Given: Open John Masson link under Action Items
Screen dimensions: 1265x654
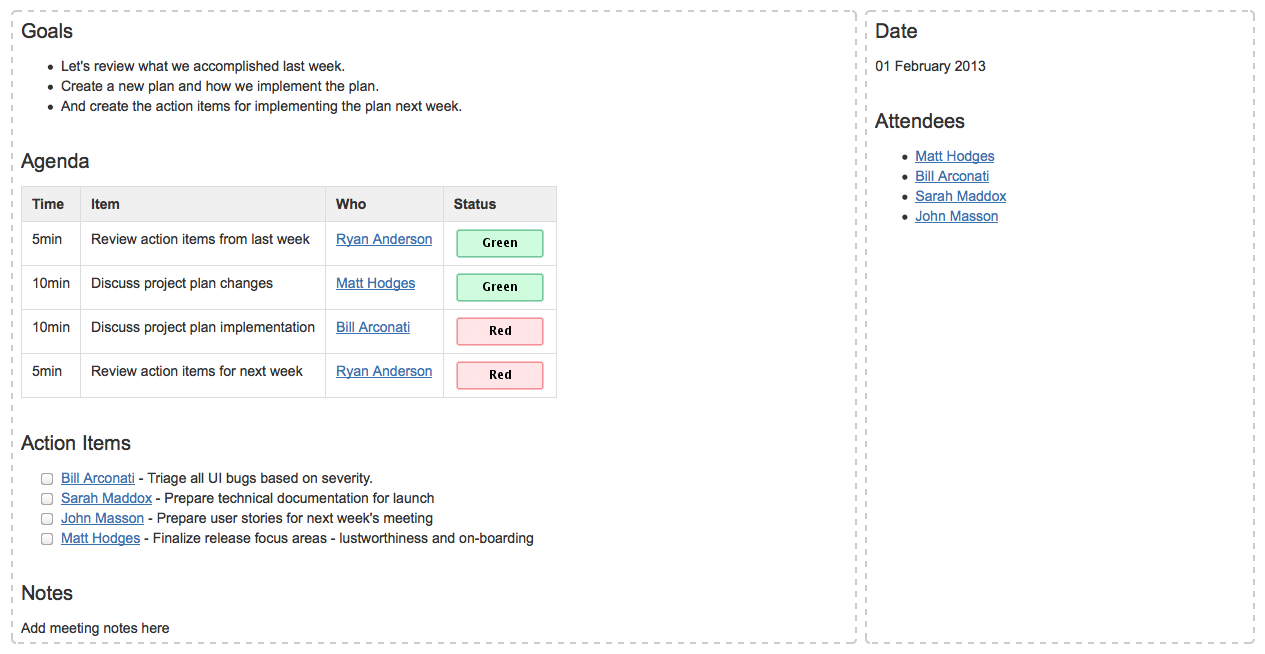Looking at the screenshot, I should point(102,519).
